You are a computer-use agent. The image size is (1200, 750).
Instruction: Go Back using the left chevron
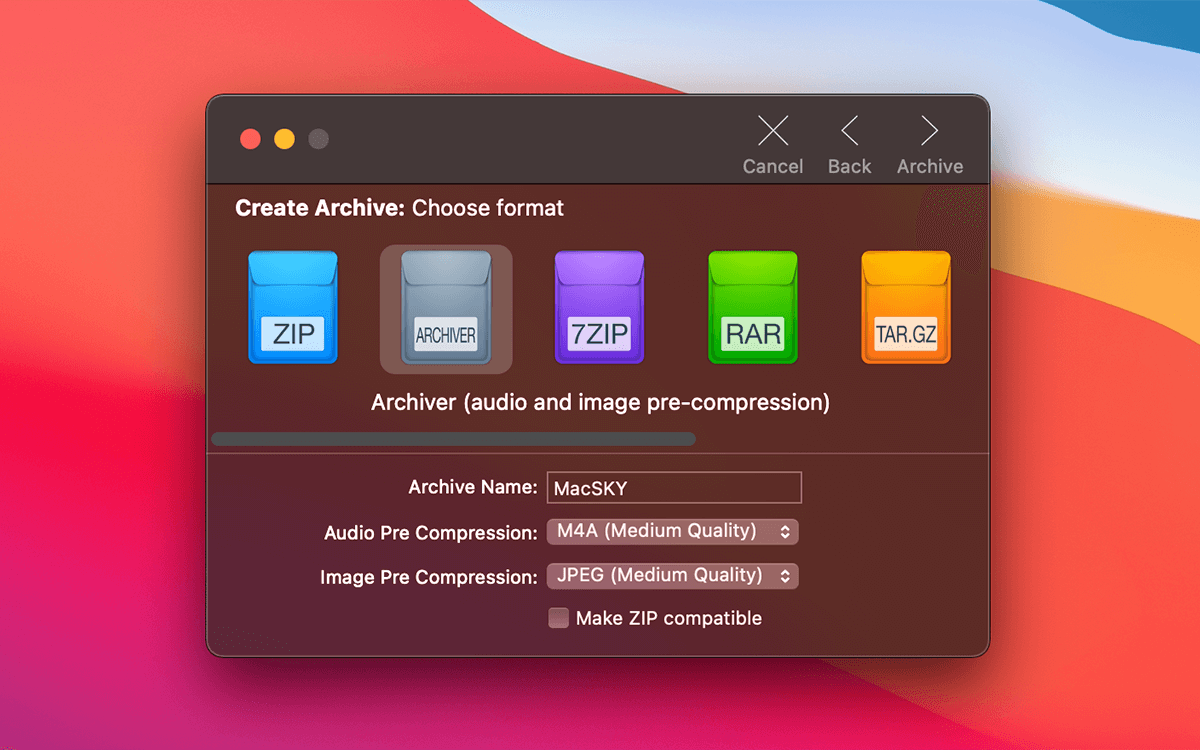pyautogui.click(x=849, y=131)
